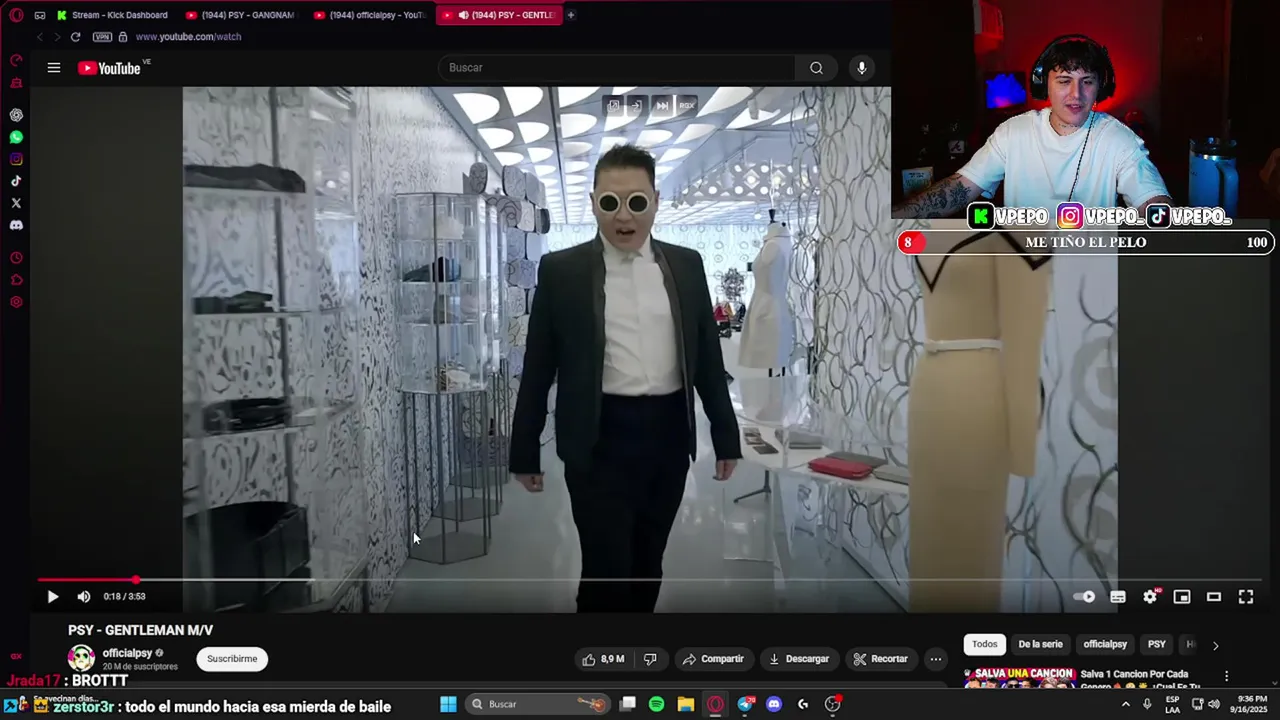Click the Suscribirme button
Viewport: 1280px width, 720px height.
pyautogui.click(x=232, y=659)
